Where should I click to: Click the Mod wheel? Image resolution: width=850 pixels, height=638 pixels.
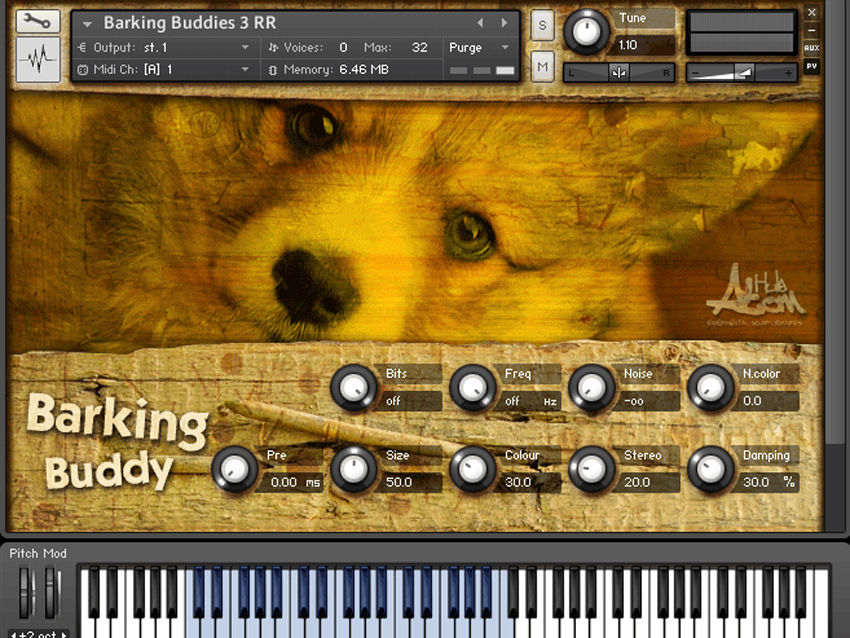51,592
